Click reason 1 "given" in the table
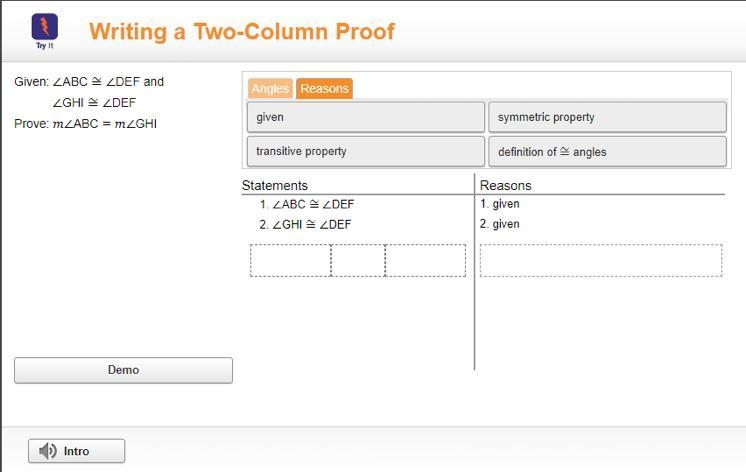 point(500,204)
